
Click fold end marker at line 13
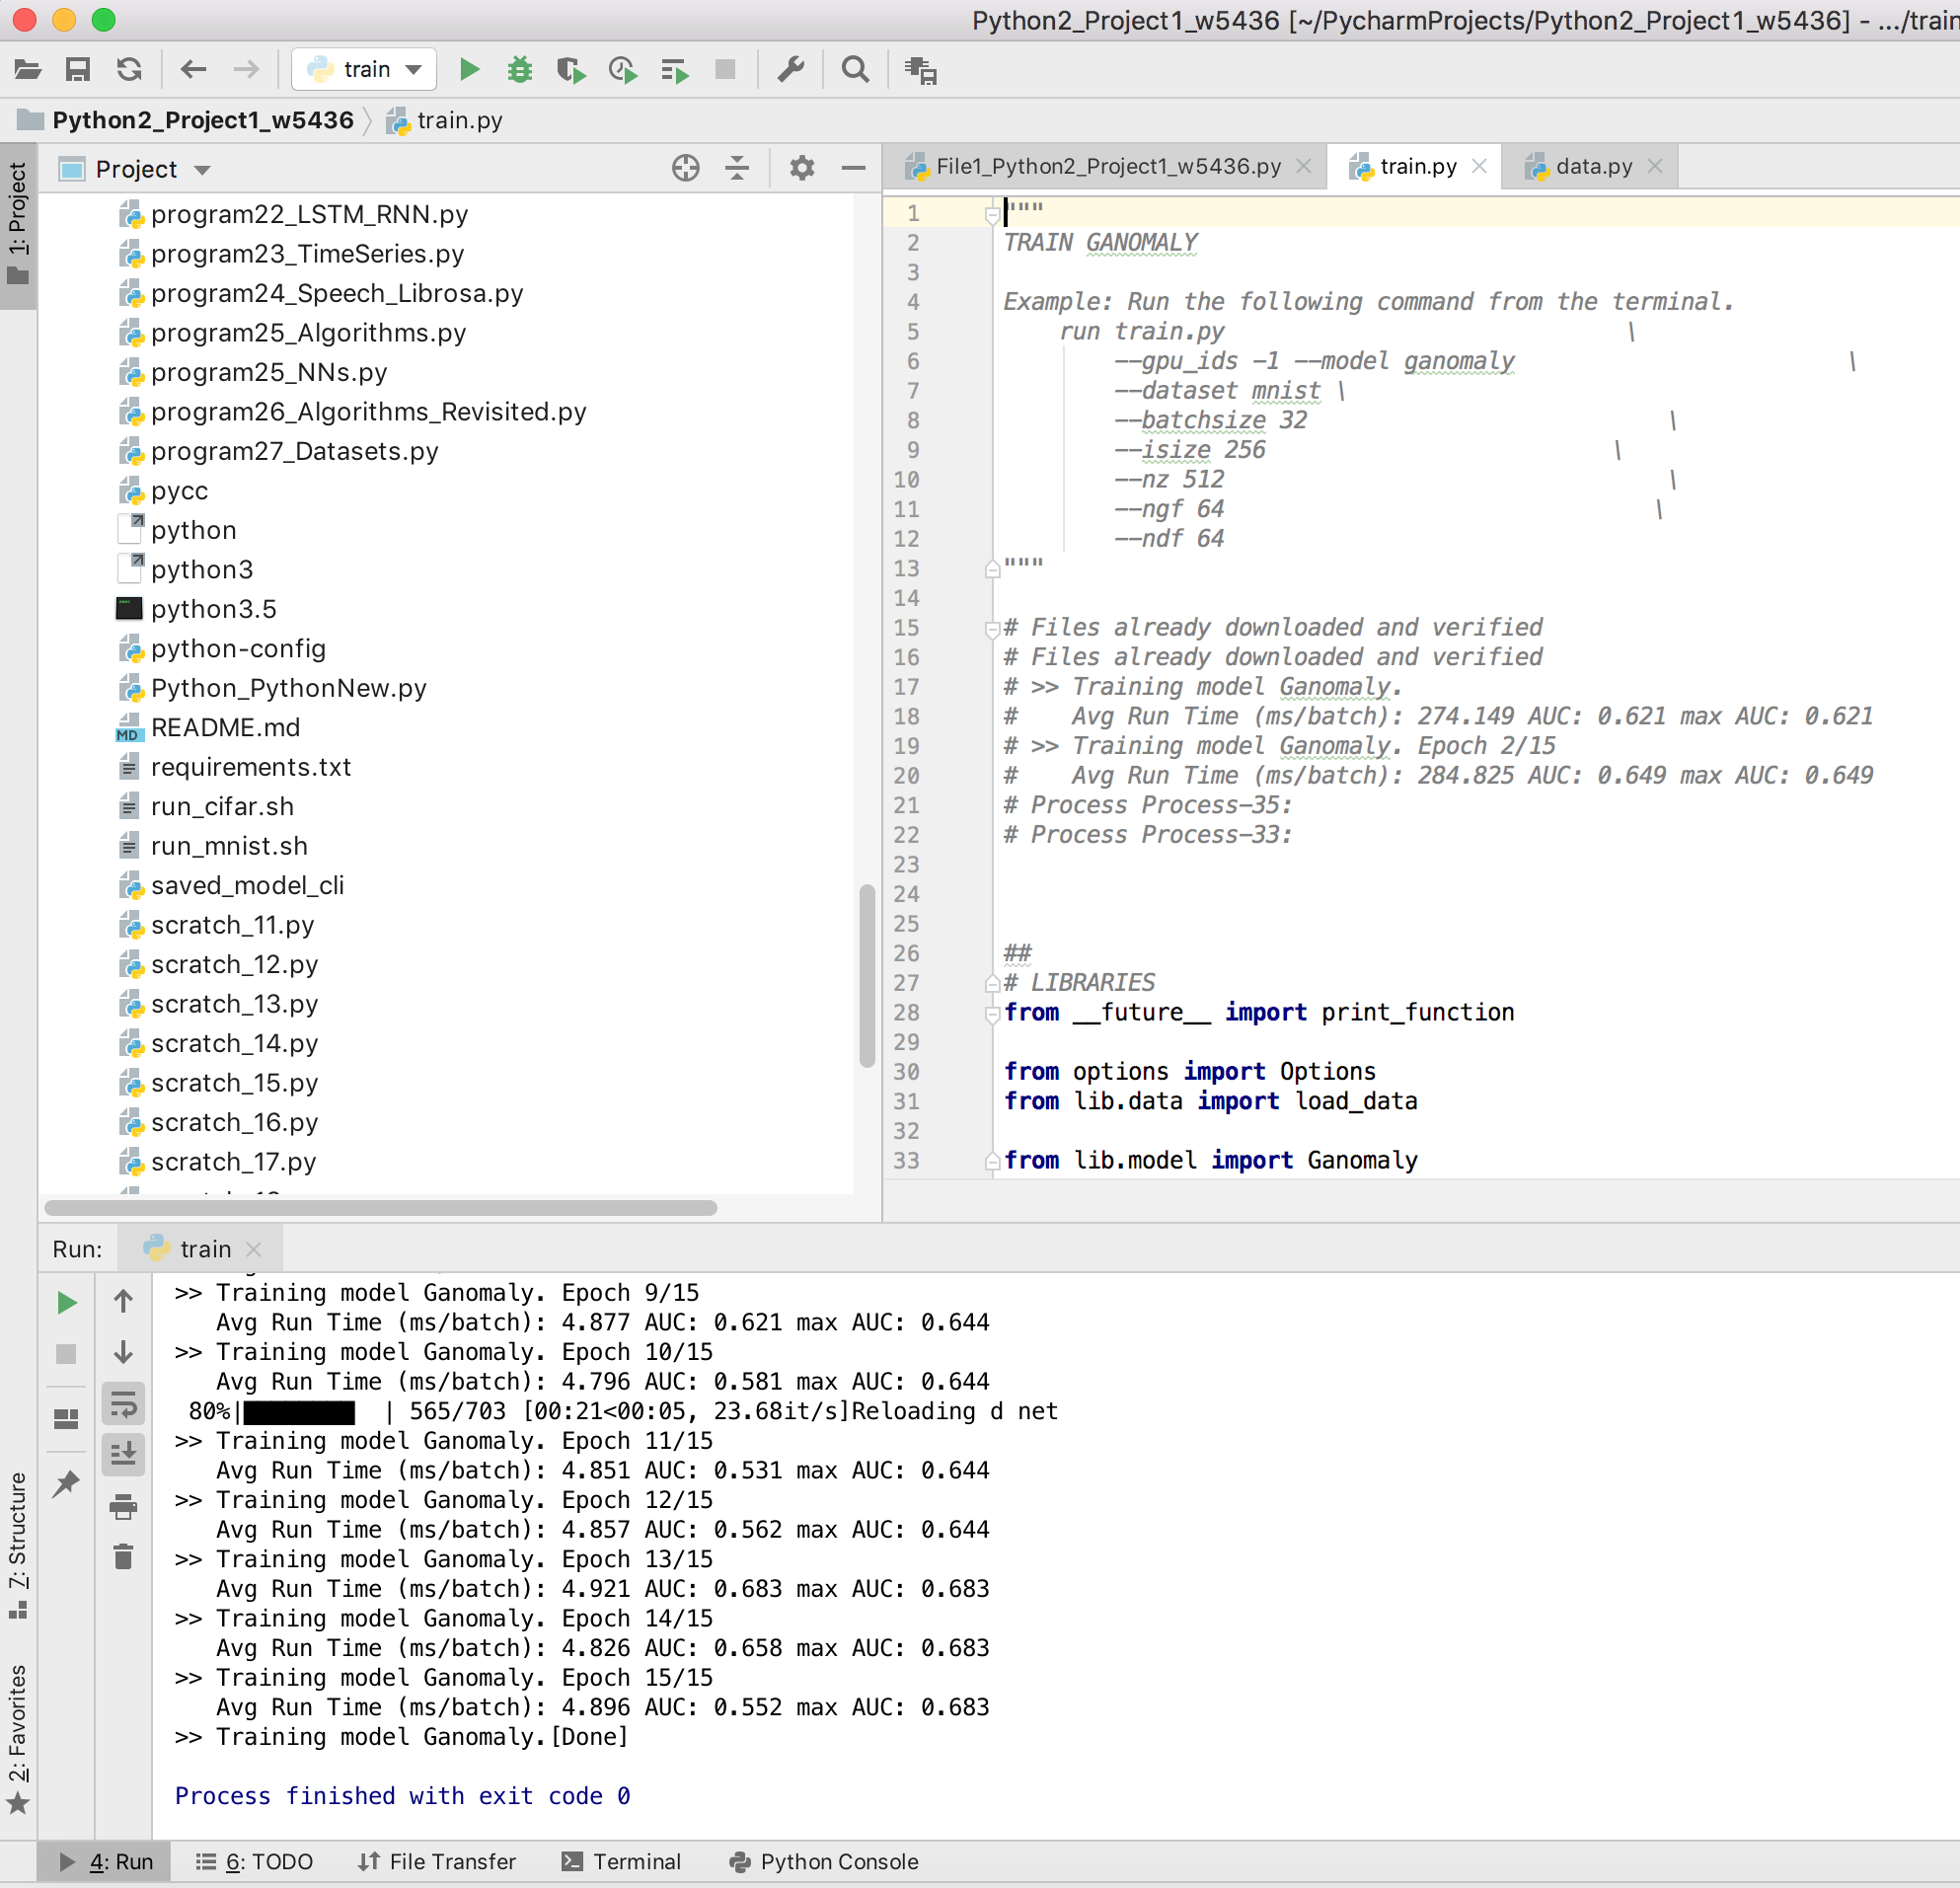pyautogui.click(x=992, y=569)
